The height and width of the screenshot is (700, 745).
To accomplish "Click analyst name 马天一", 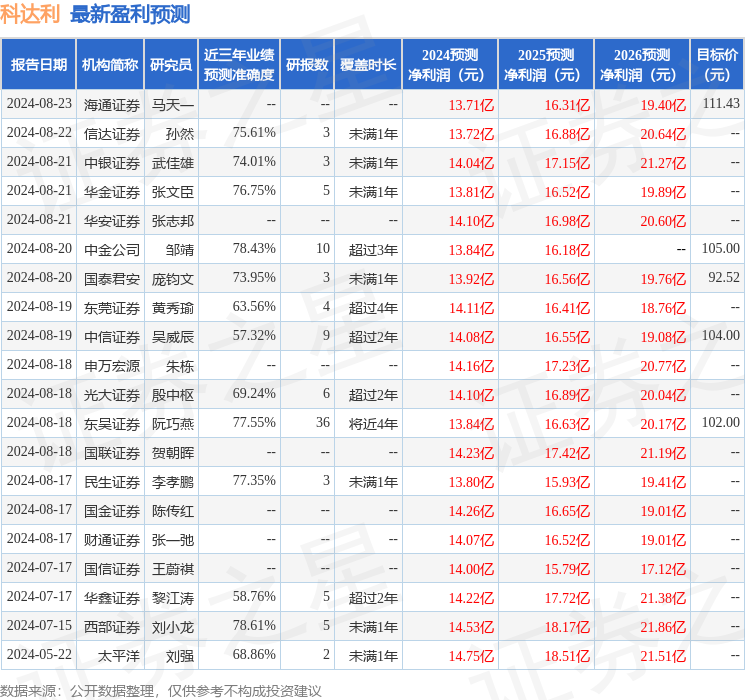I will coord(172,105).
